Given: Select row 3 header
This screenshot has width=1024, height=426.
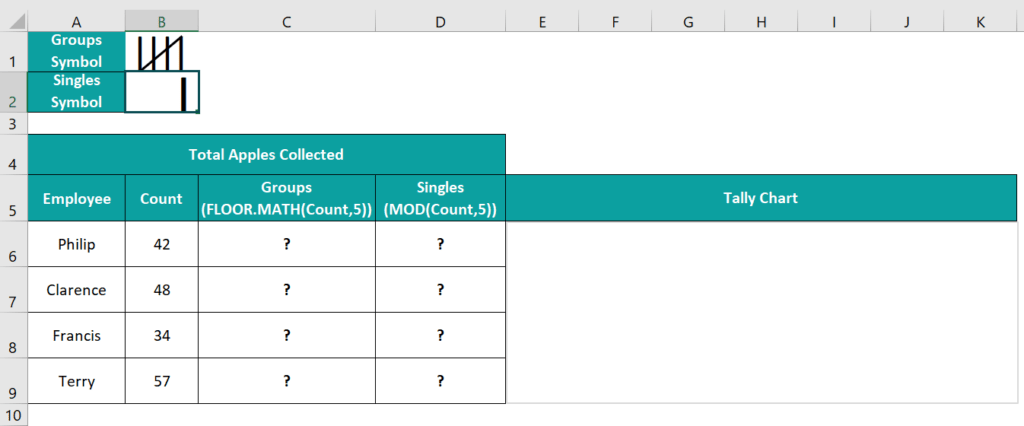Looking at the screenshot, I should coord(14,123).
